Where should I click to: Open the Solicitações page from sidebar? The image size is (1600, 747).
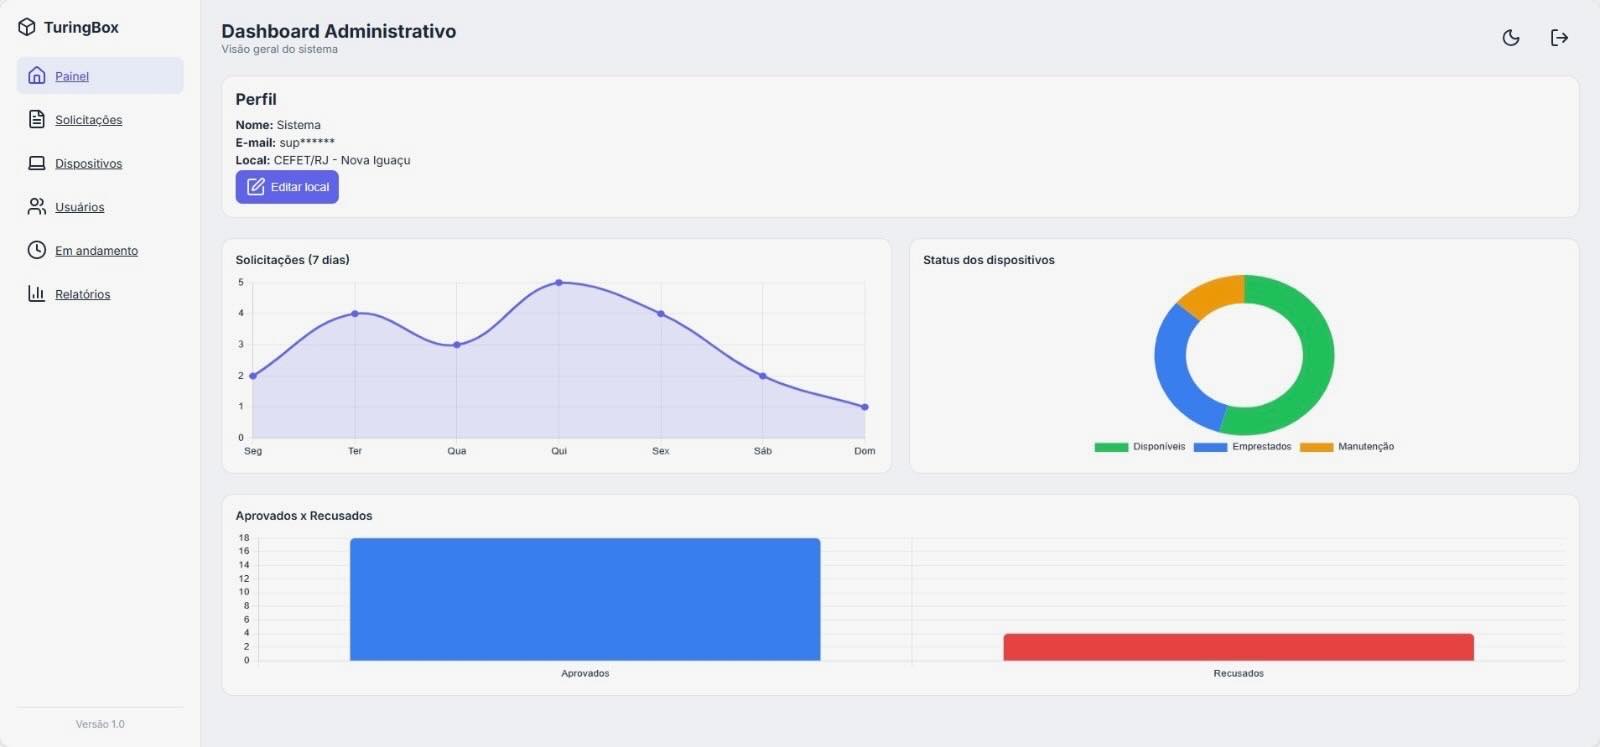(88, 120)
